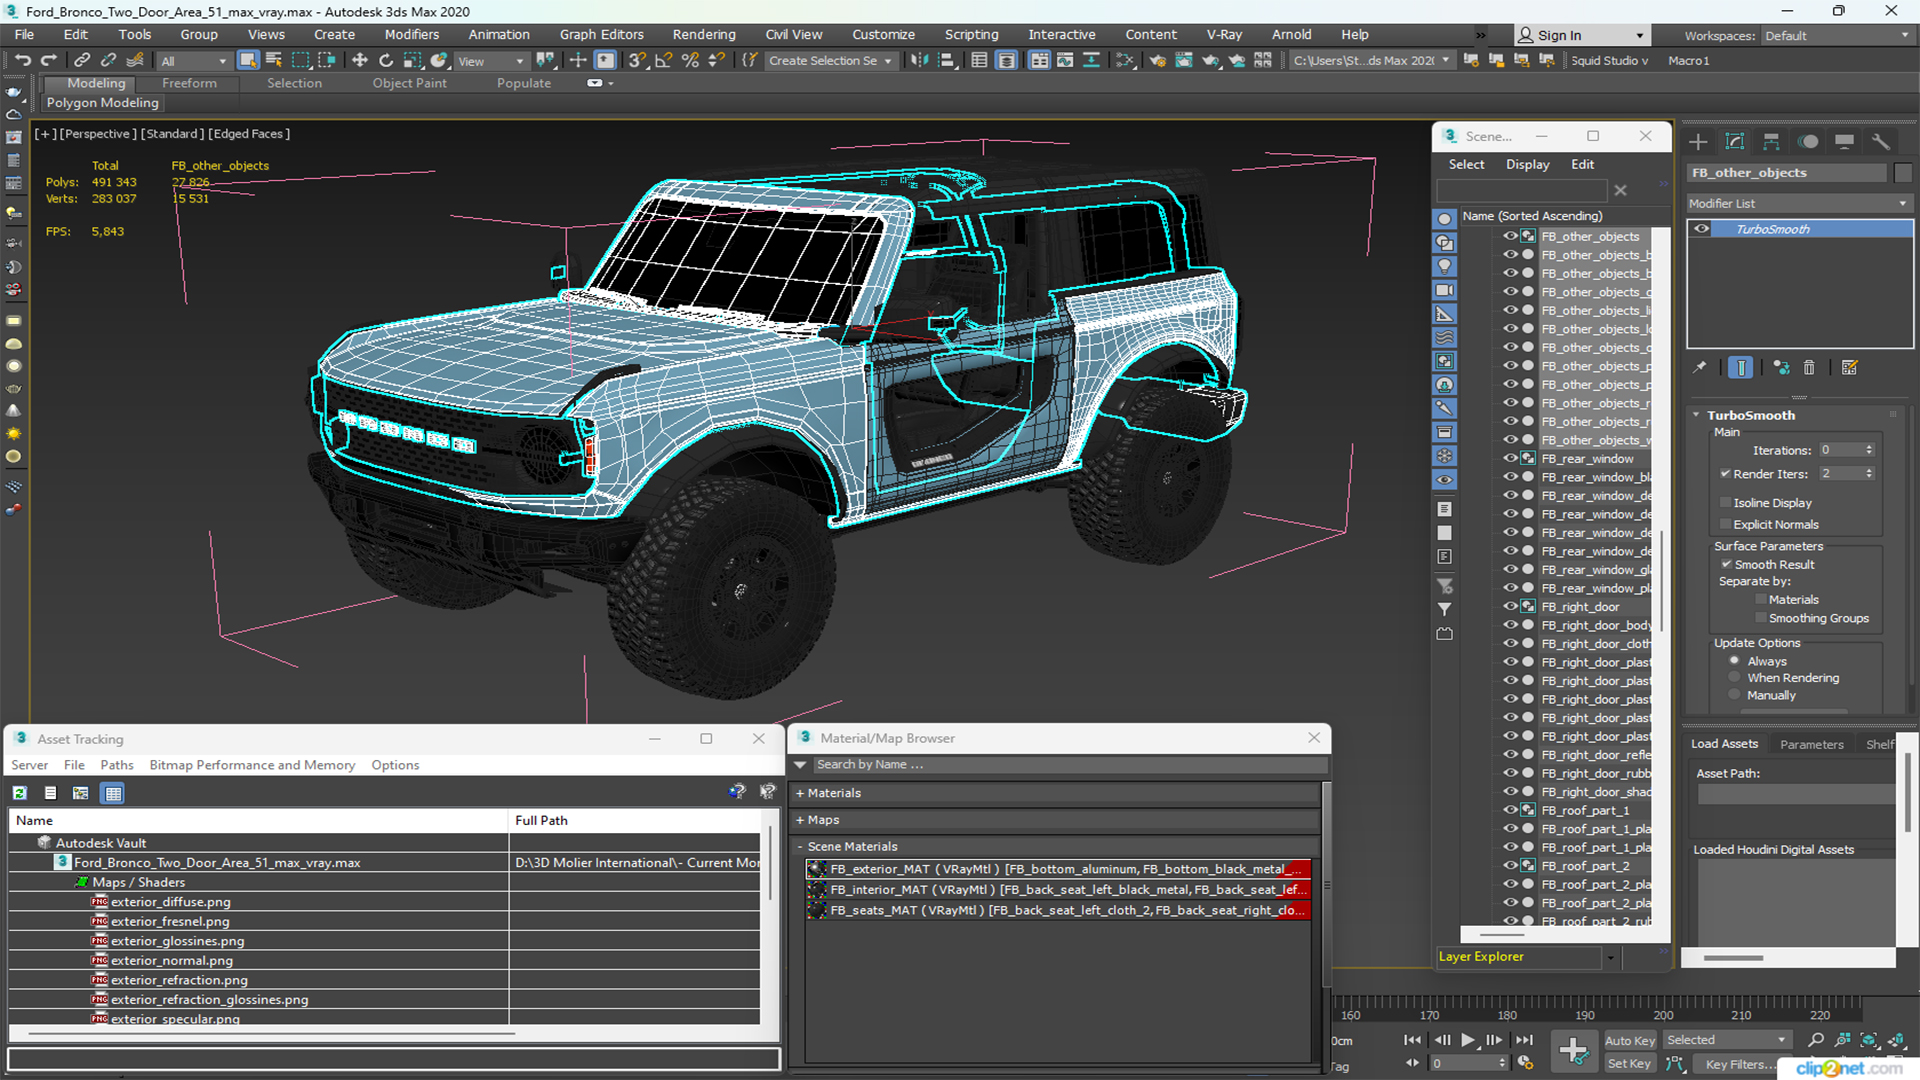
Task: Check Separate by Smoothing Groups
Action: 1761,619
